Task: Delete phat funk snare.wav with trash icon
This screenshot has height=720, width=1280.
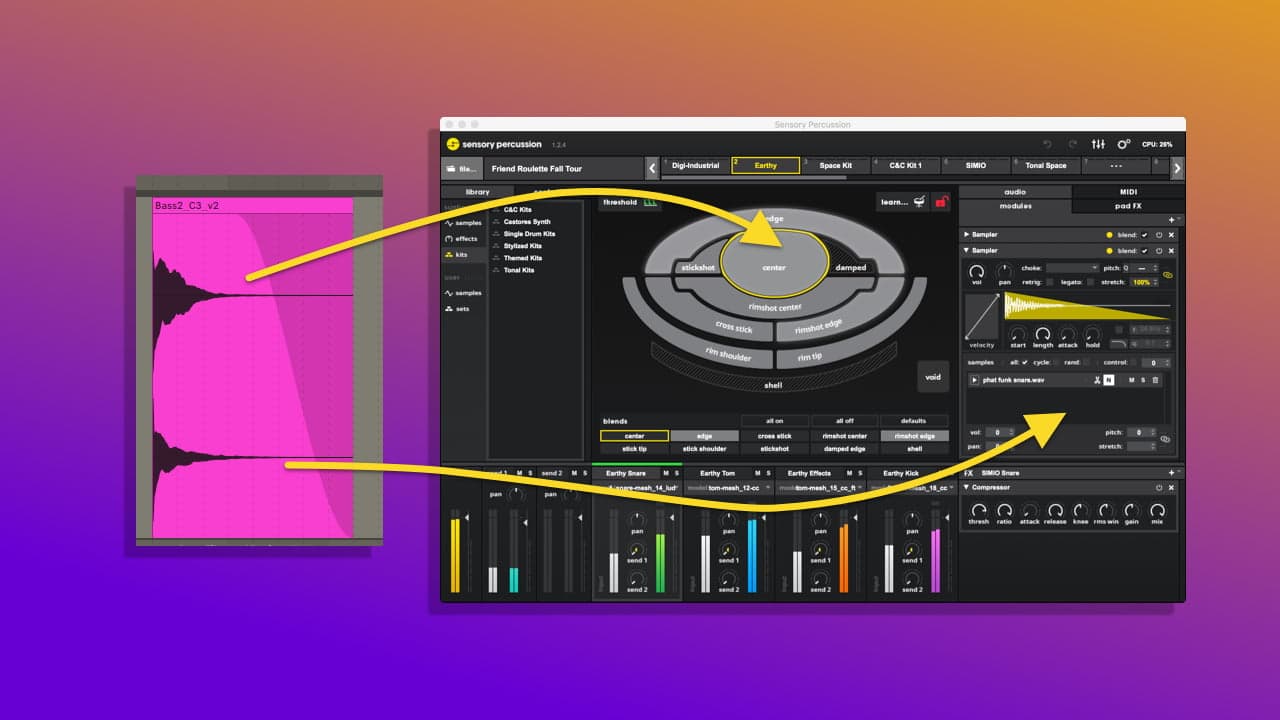Action: (x=1156, y=380)
